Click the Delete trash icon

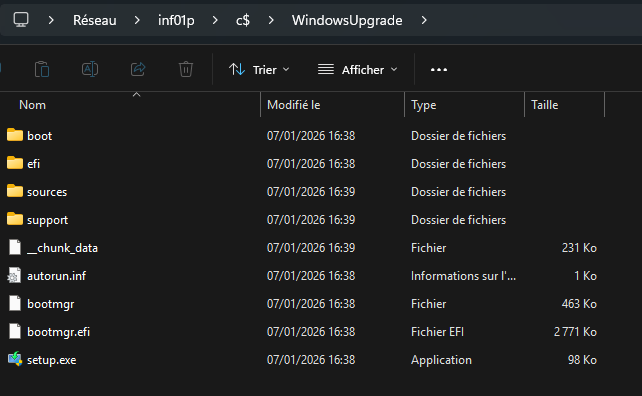tap(185, 69)
